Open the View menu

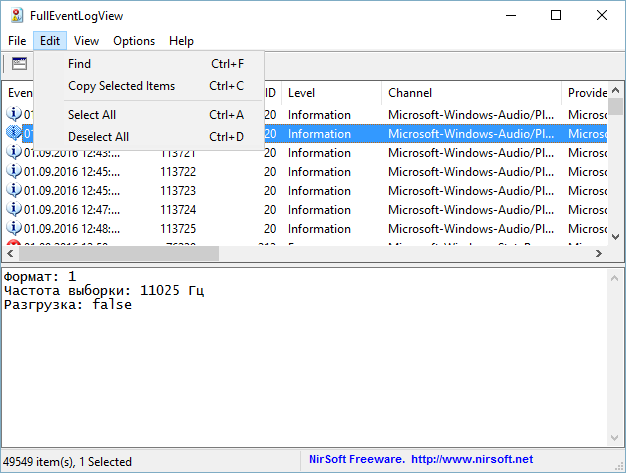[x=86, y=41]
